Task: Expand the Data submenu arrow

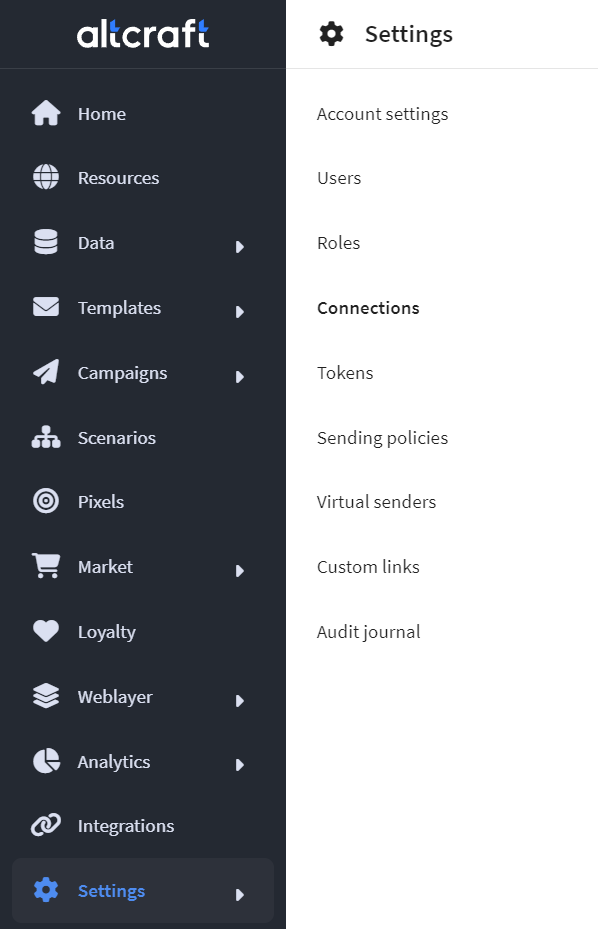Action: click(x=239, y=246)
